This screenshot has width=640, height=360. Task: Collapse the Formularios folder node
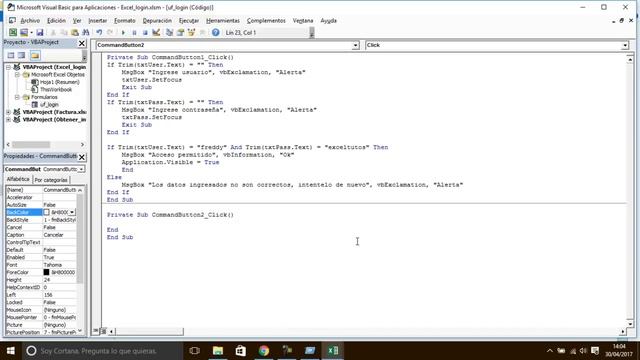click(17, 97)
